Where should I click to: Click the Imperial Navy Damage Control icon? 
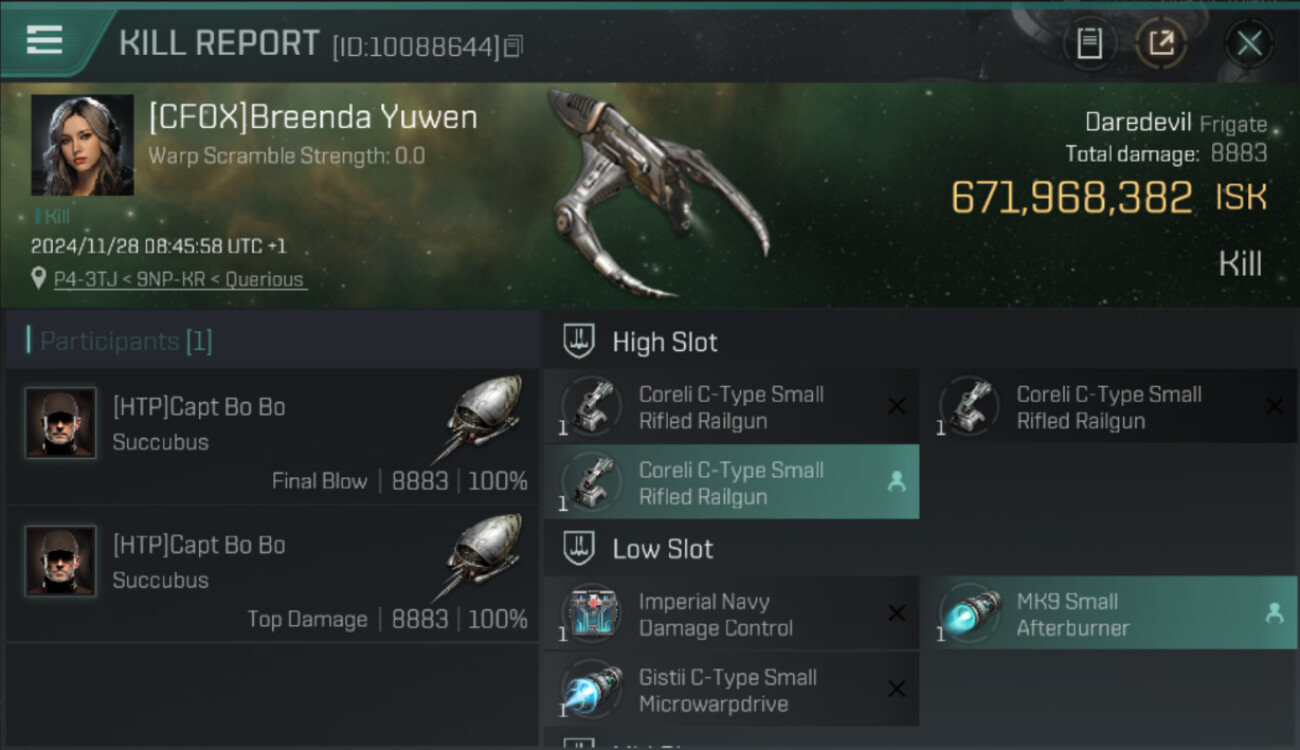[591, 614]
